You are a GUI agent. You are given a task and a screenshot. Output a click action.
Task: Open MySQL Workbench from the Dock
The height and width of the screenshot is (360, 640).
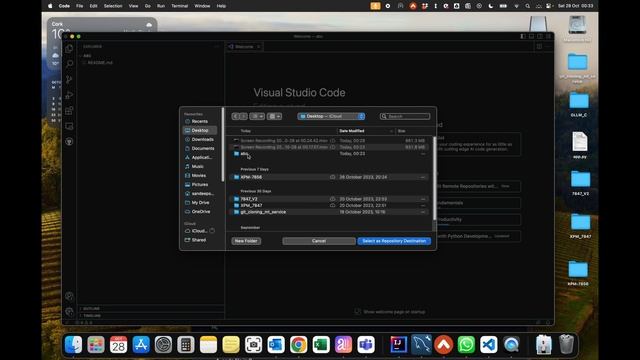pyautogui.click(x=421, y=345)
